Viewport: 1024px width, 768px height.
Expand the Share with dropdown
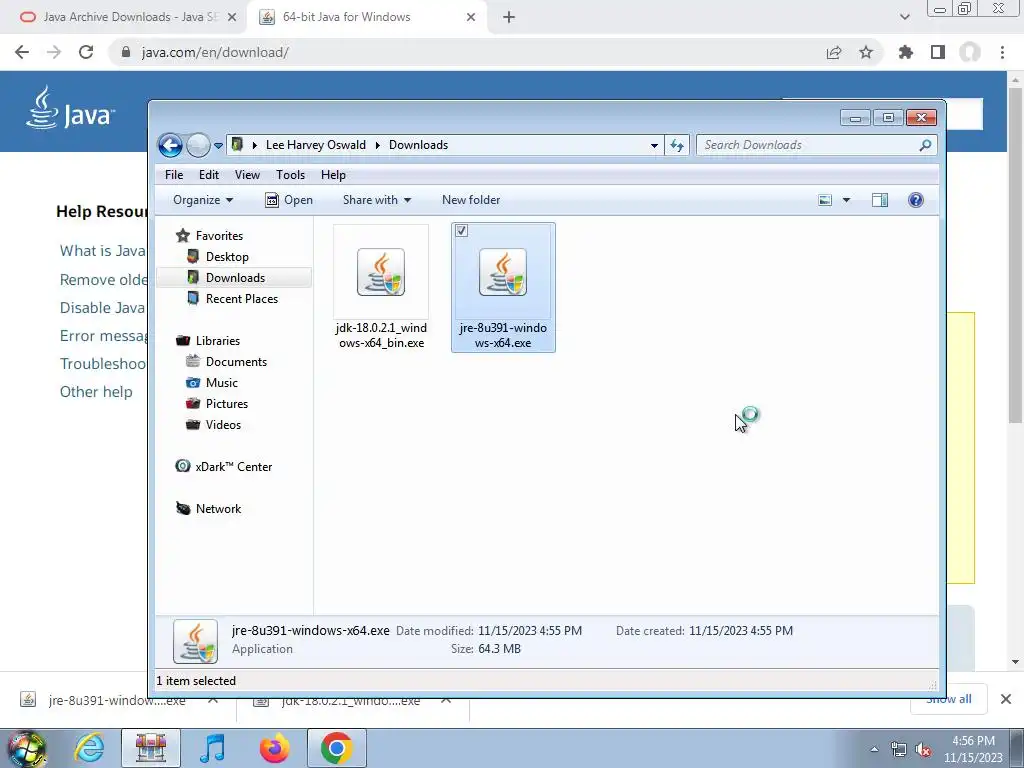click(x=377, y=200)
